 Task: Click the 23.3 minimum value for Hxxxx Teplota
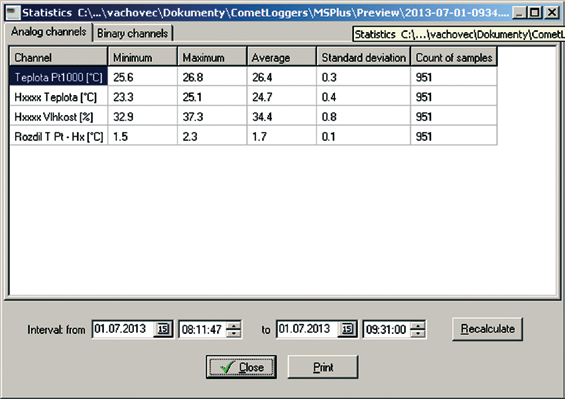click(142, 97)
